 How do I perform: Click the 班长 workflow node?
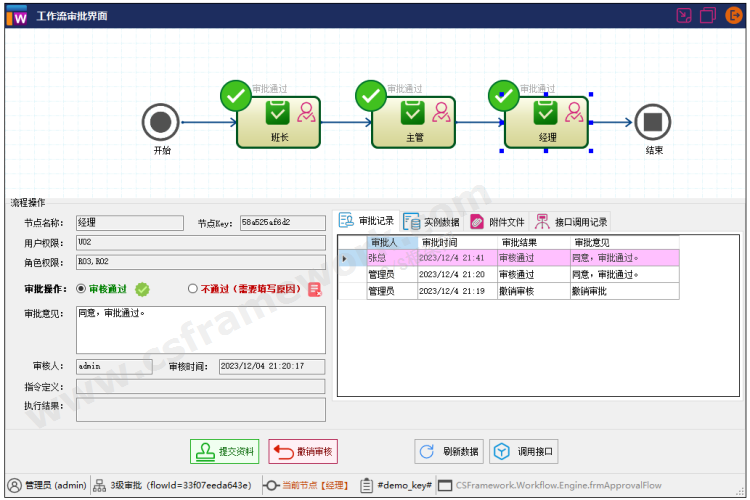279,122
